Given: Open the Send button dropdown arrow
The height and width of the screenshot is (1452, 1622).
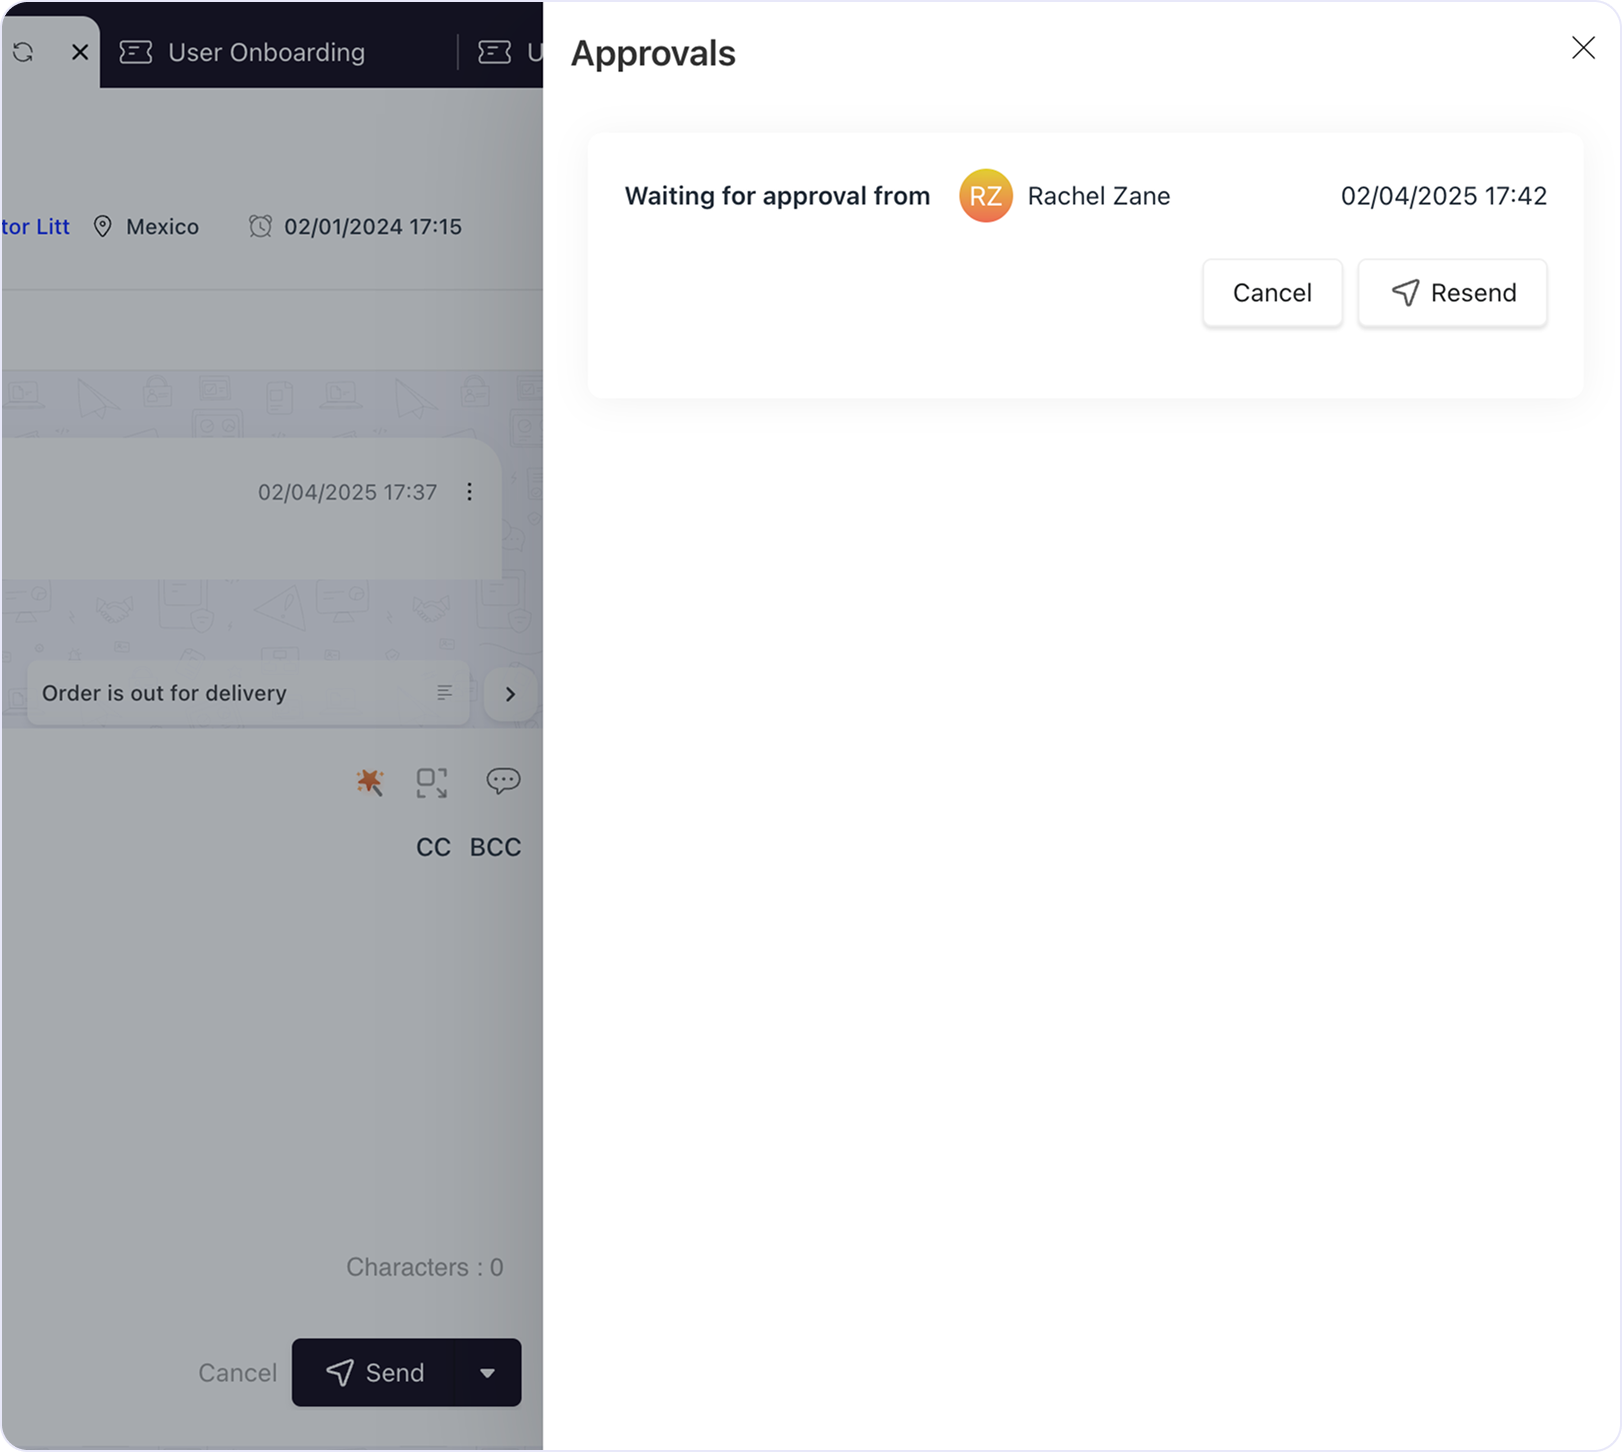Looking at the screenshot, I should pyautogui.click(x=488, y=1373).
